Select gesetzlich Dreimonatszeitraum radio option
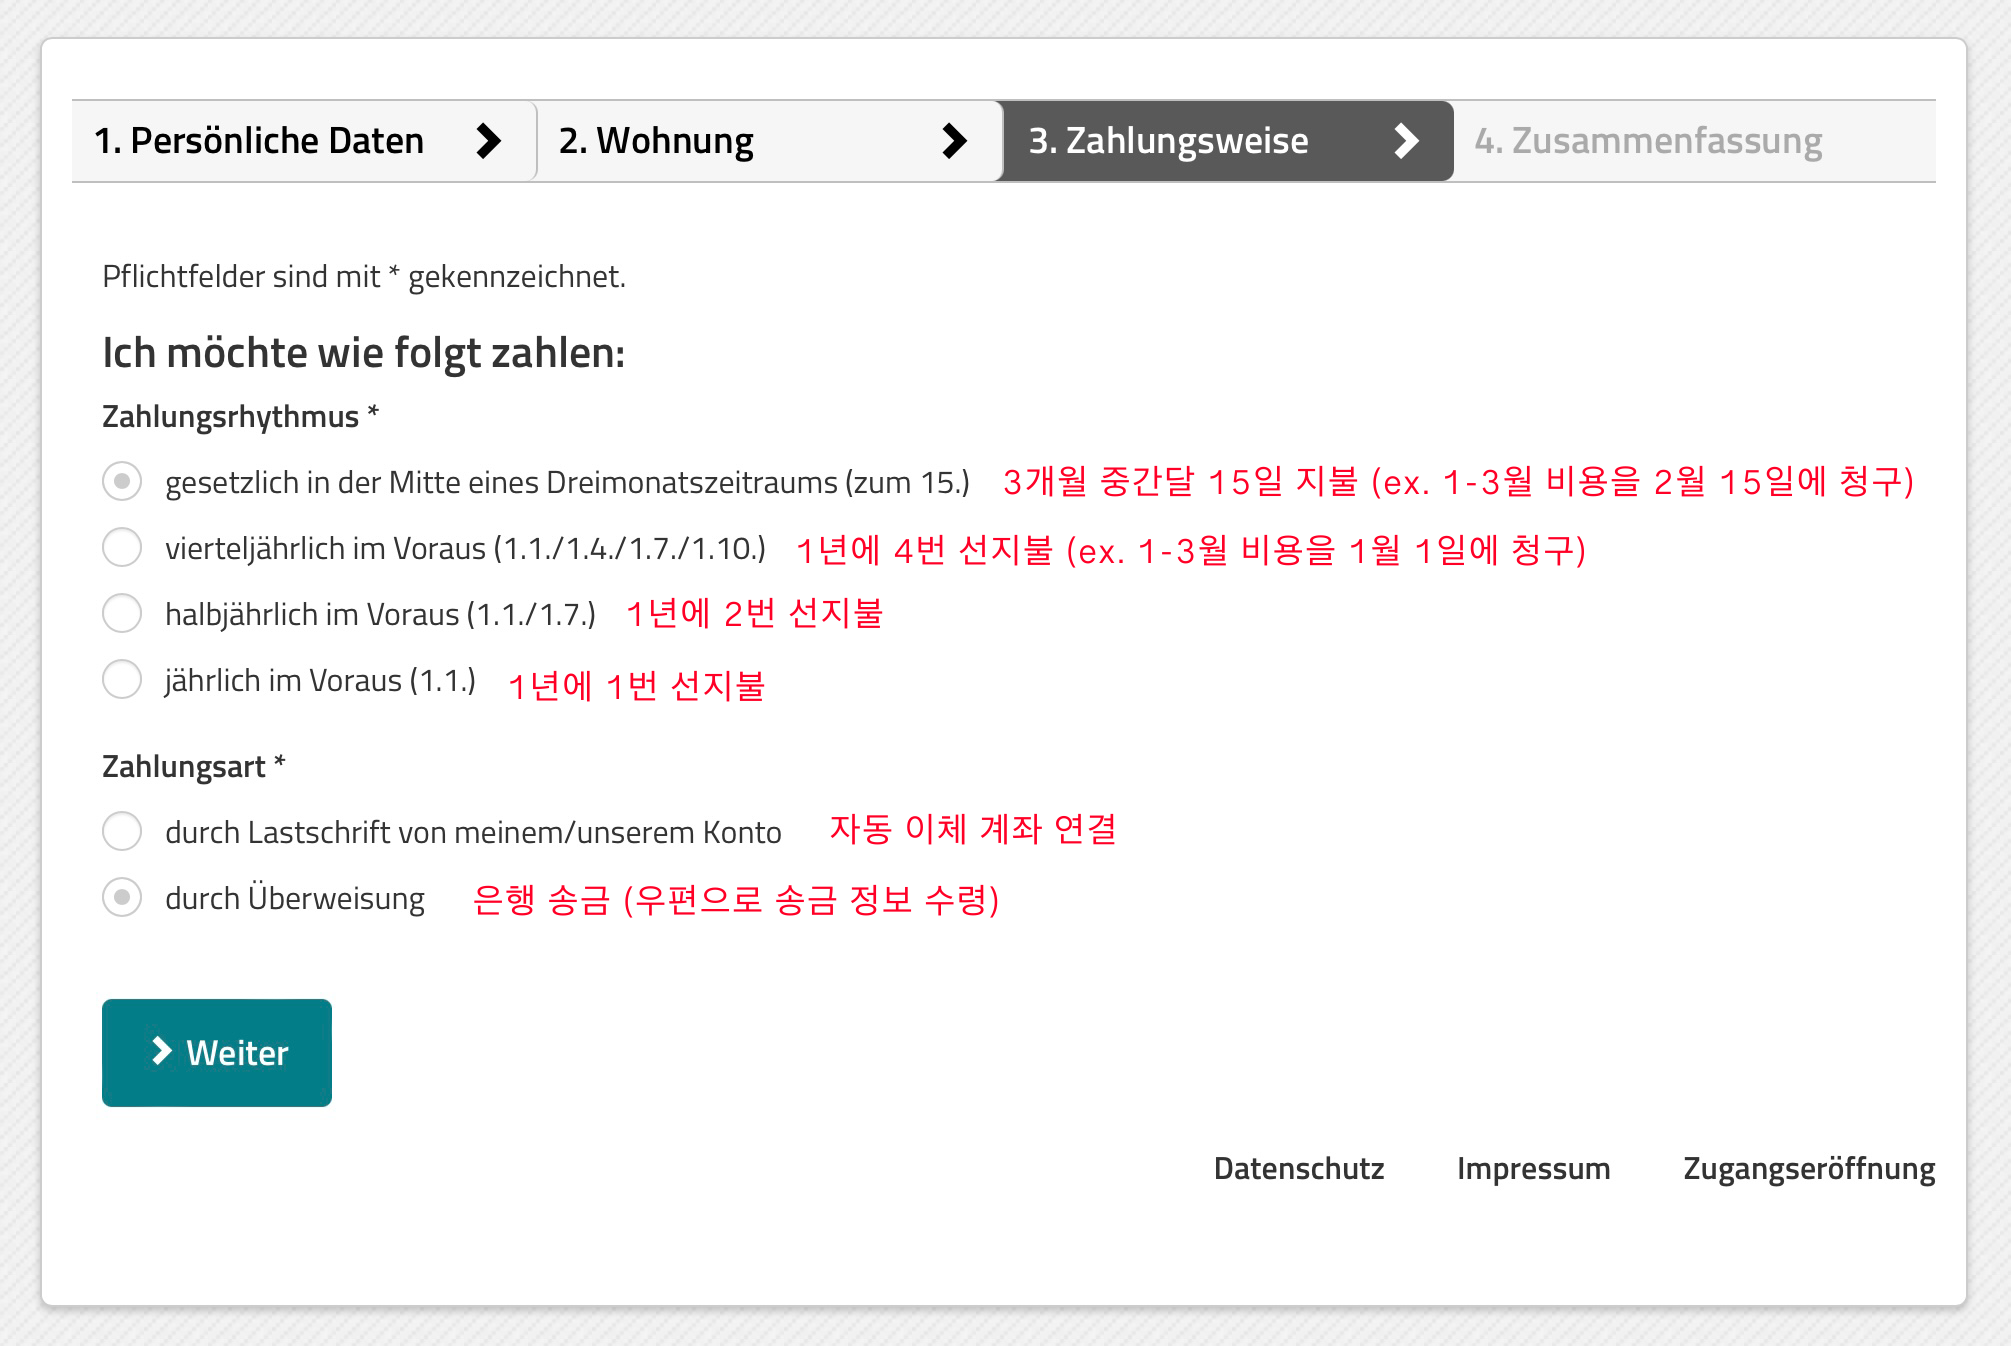Image resolution: width=2011 pixels, height=1346 pixels. click(x=122, y=481)
